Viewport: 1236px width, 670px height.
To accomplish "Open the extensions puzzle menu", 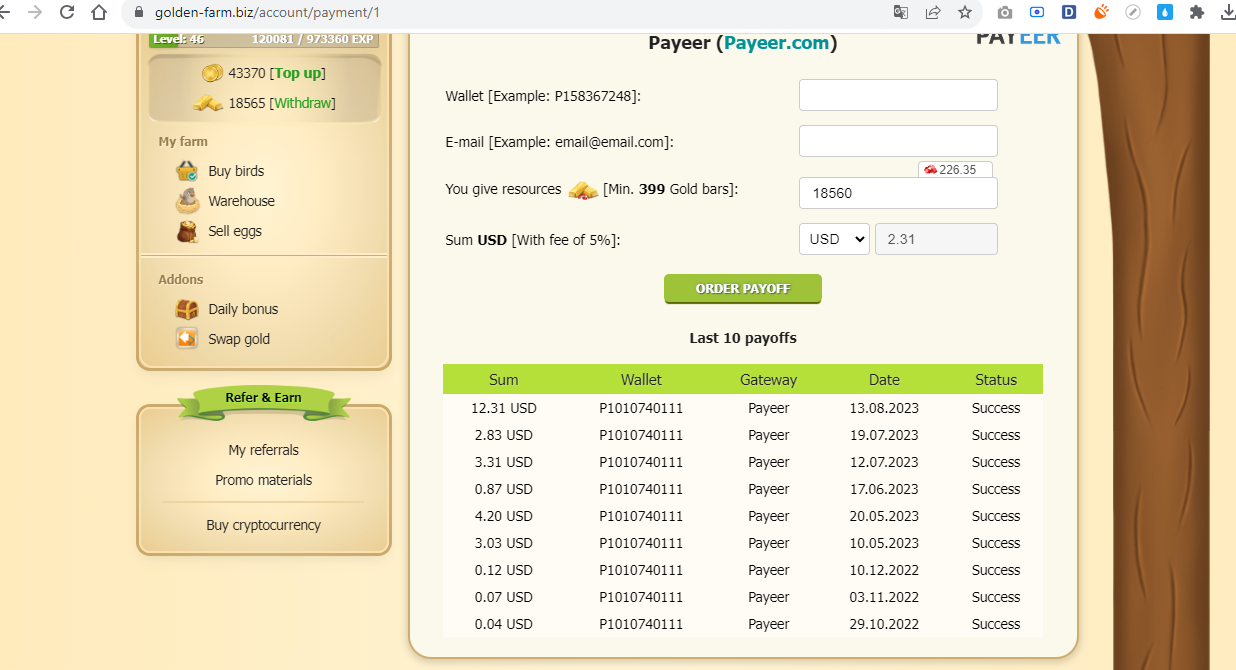I will (1197, 13).
